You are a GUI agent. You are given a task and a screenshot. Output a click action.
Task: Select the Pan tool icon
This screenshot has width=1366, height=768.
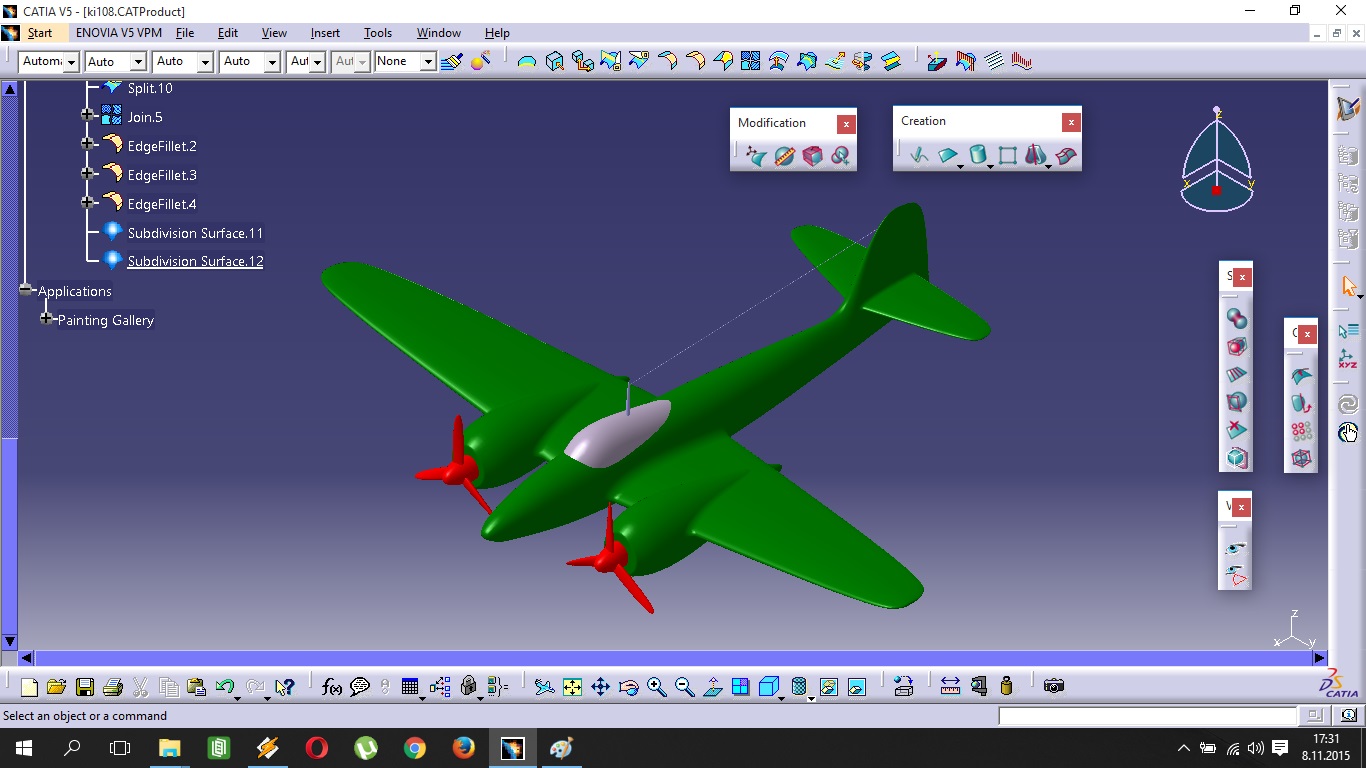[600, 687]
